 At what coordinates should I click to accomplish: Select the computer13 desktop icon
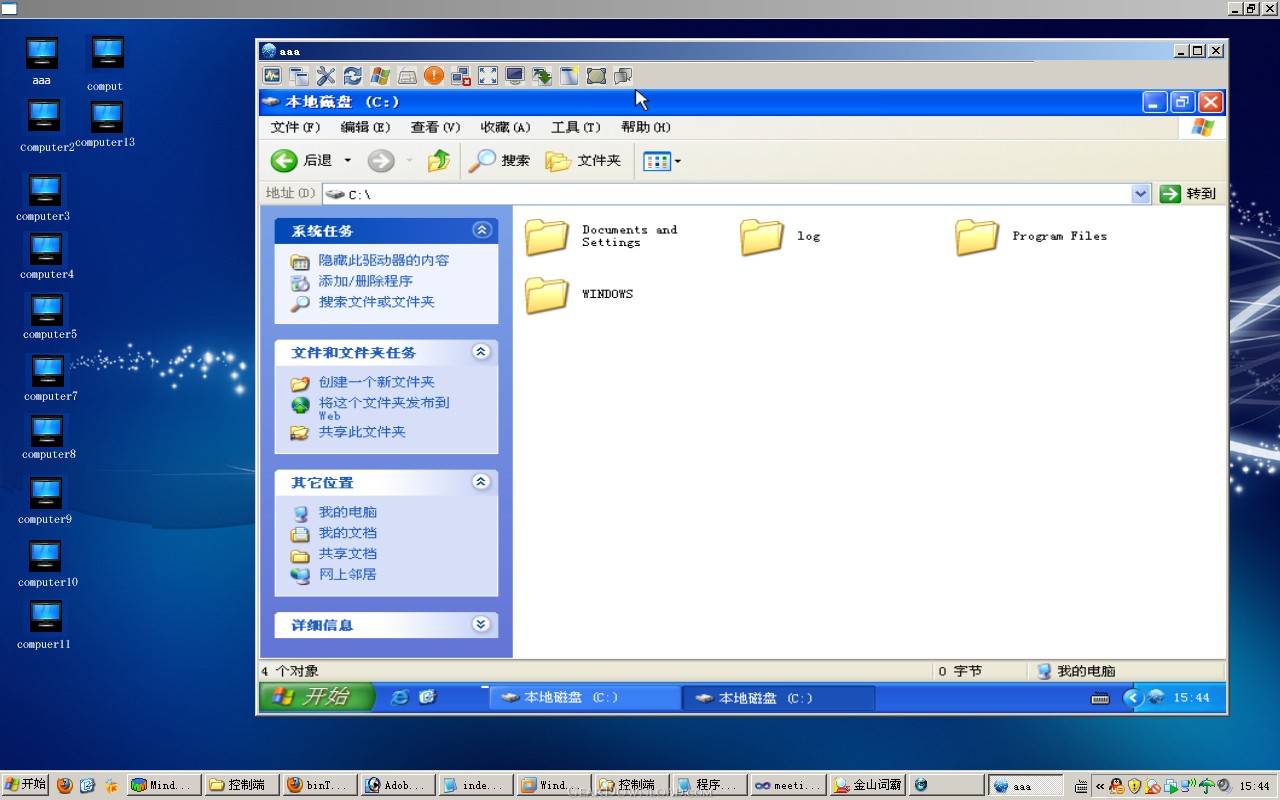tap(105, 124)
